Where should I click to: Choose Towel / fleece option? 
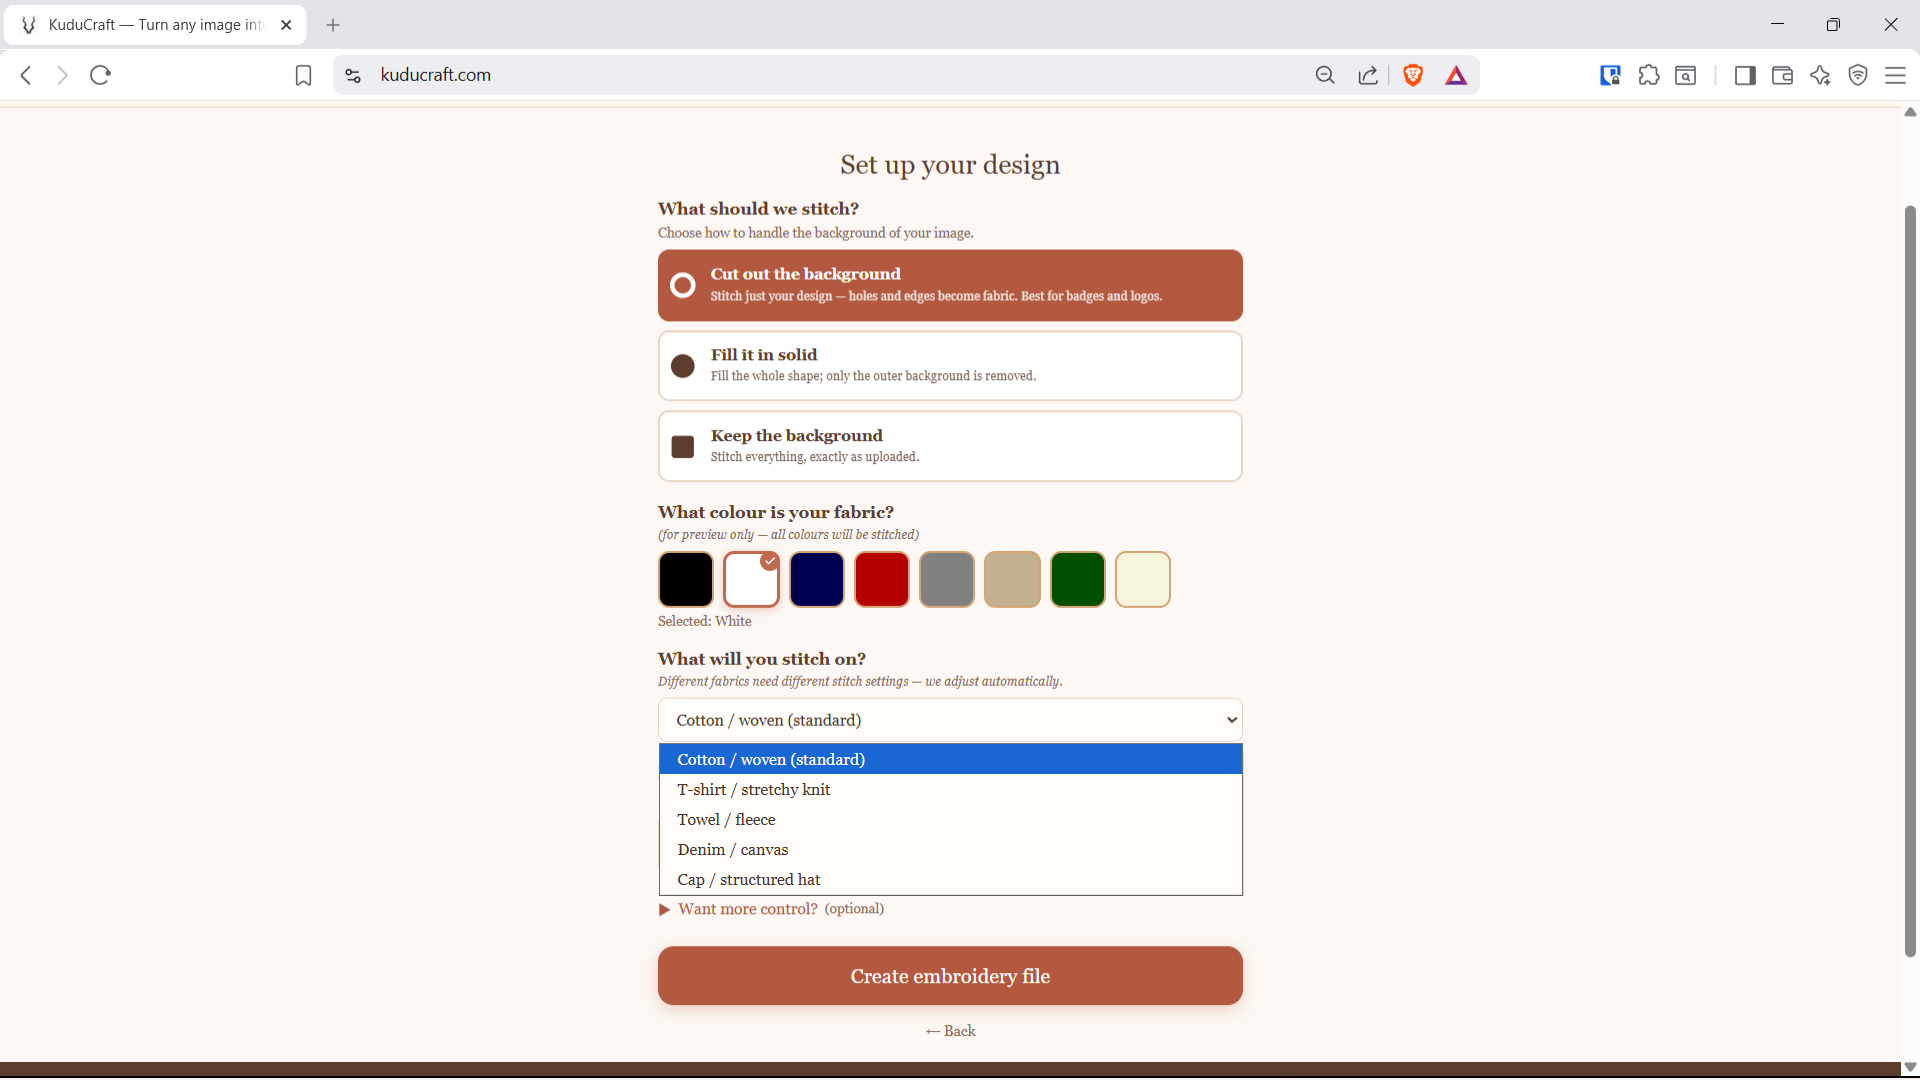click(950, 820)
